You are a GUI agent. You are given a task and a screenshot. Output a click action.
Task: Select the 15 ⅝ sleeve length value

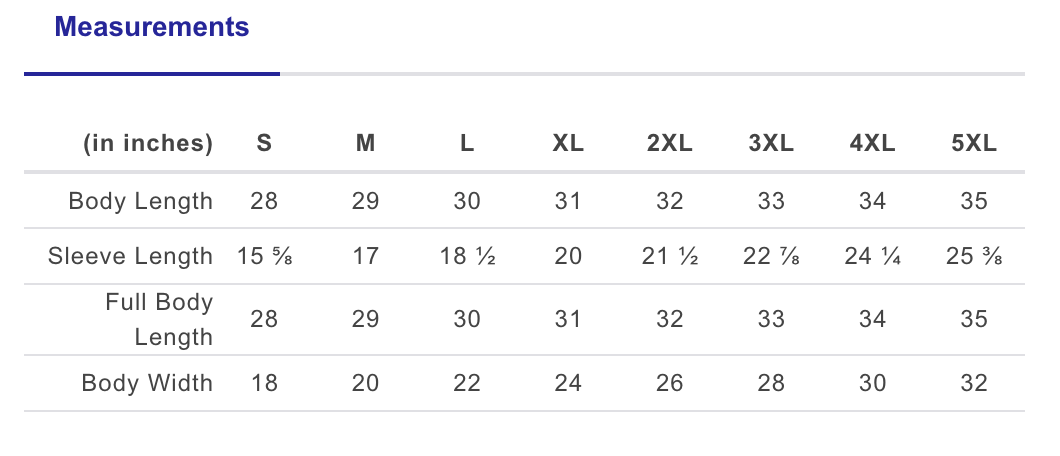coord(264,256)
